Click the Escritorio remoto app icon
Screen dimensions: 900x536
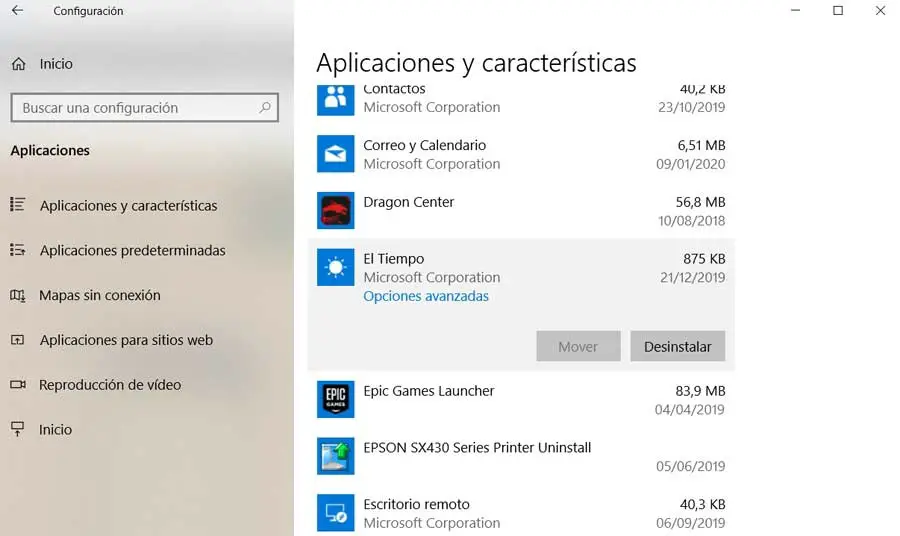[335, 513]
